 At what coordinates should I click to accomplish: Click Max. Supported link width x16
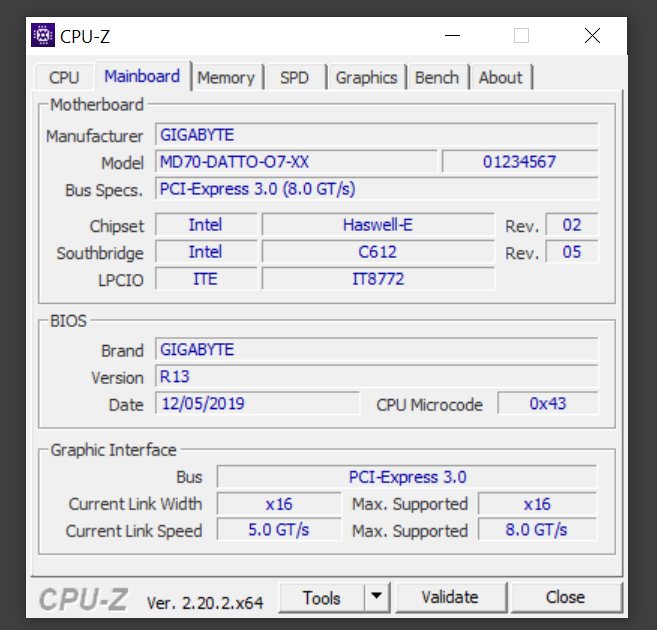pos(538,504)
